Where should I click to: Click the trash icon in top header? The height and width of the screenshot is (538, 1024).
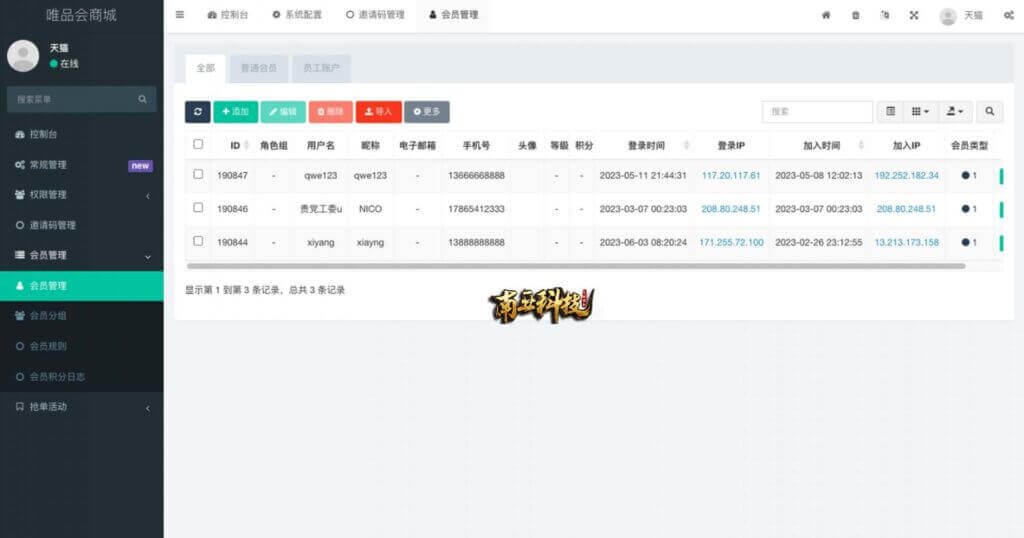[855, 15]
